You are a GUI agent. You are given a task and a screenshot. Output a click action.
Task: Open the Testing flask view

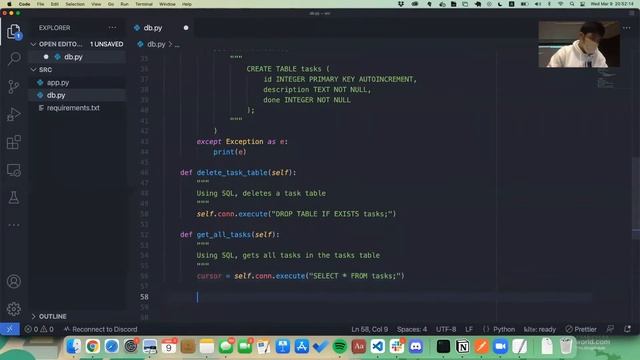(13, 198)
